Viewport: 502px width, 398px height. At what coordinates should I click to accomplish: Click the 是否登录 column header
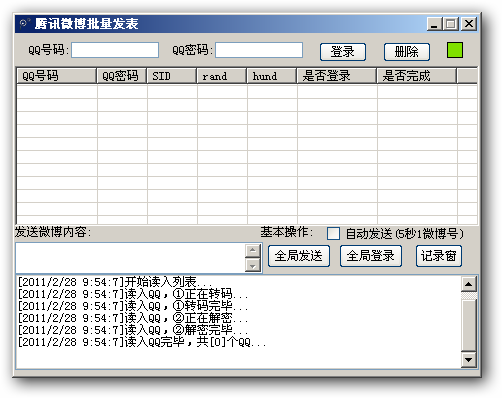click(x=337, y=76)
